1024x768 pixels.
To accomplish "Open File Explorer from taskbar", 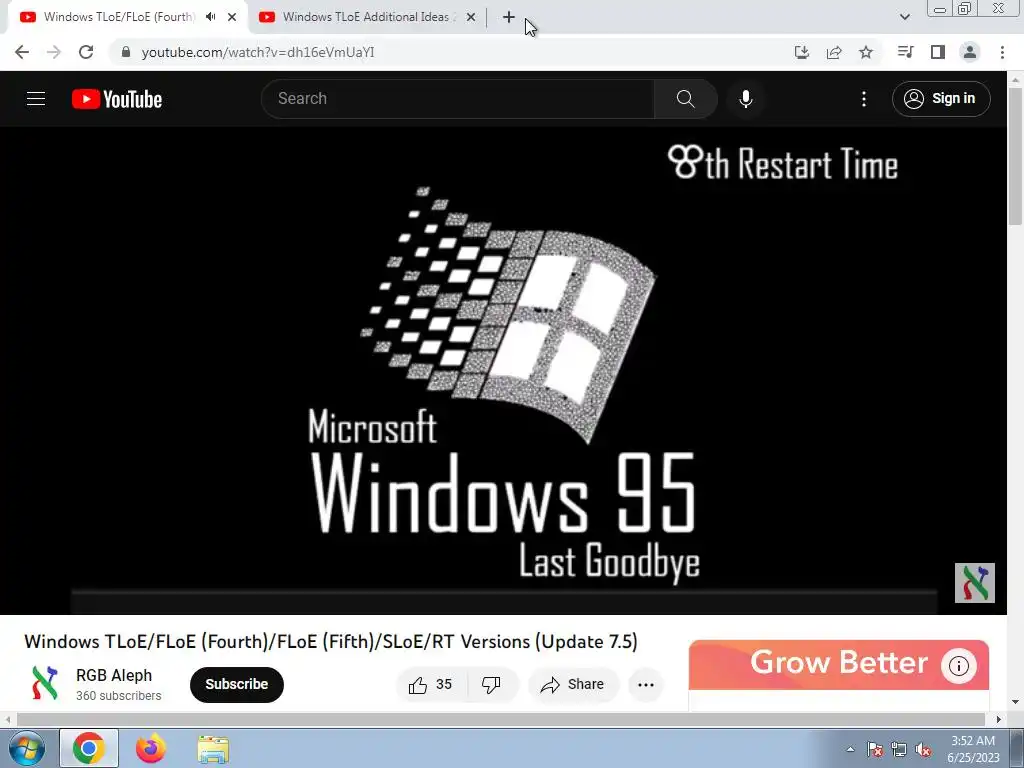I will [x=214, y=750].
